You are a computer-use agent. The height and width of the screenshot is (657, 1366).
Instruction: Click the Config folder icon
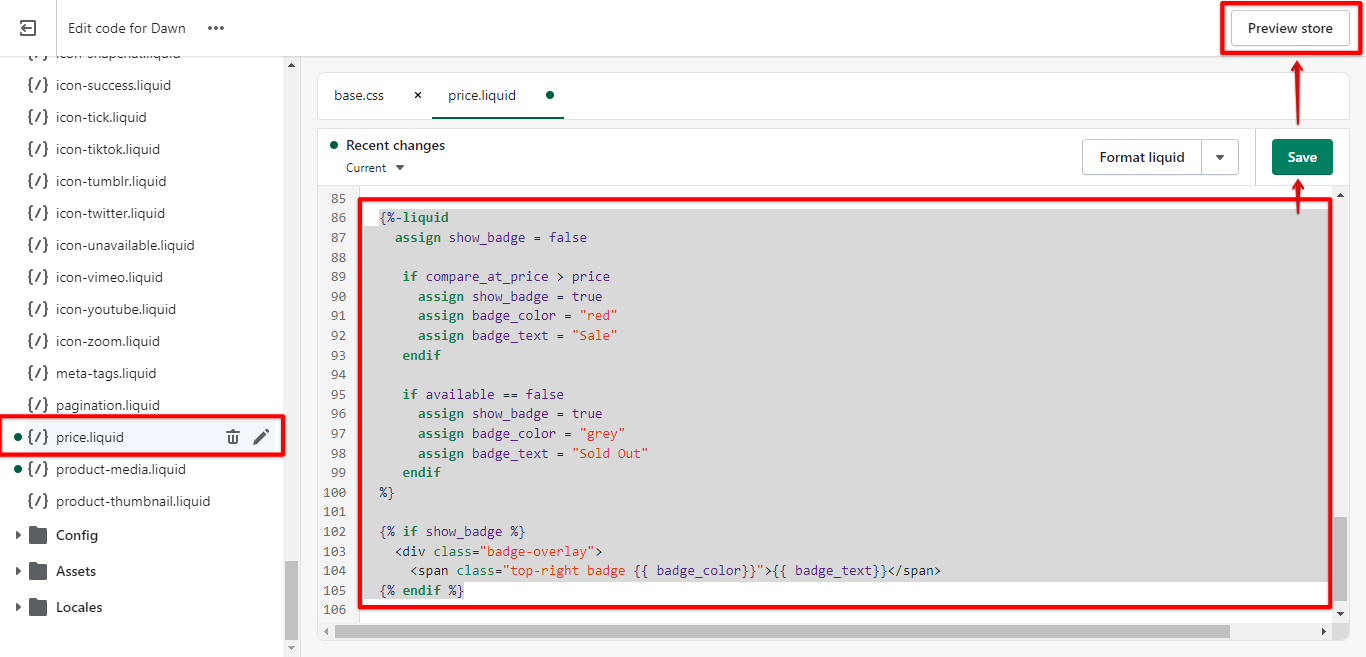coord(39,535)
